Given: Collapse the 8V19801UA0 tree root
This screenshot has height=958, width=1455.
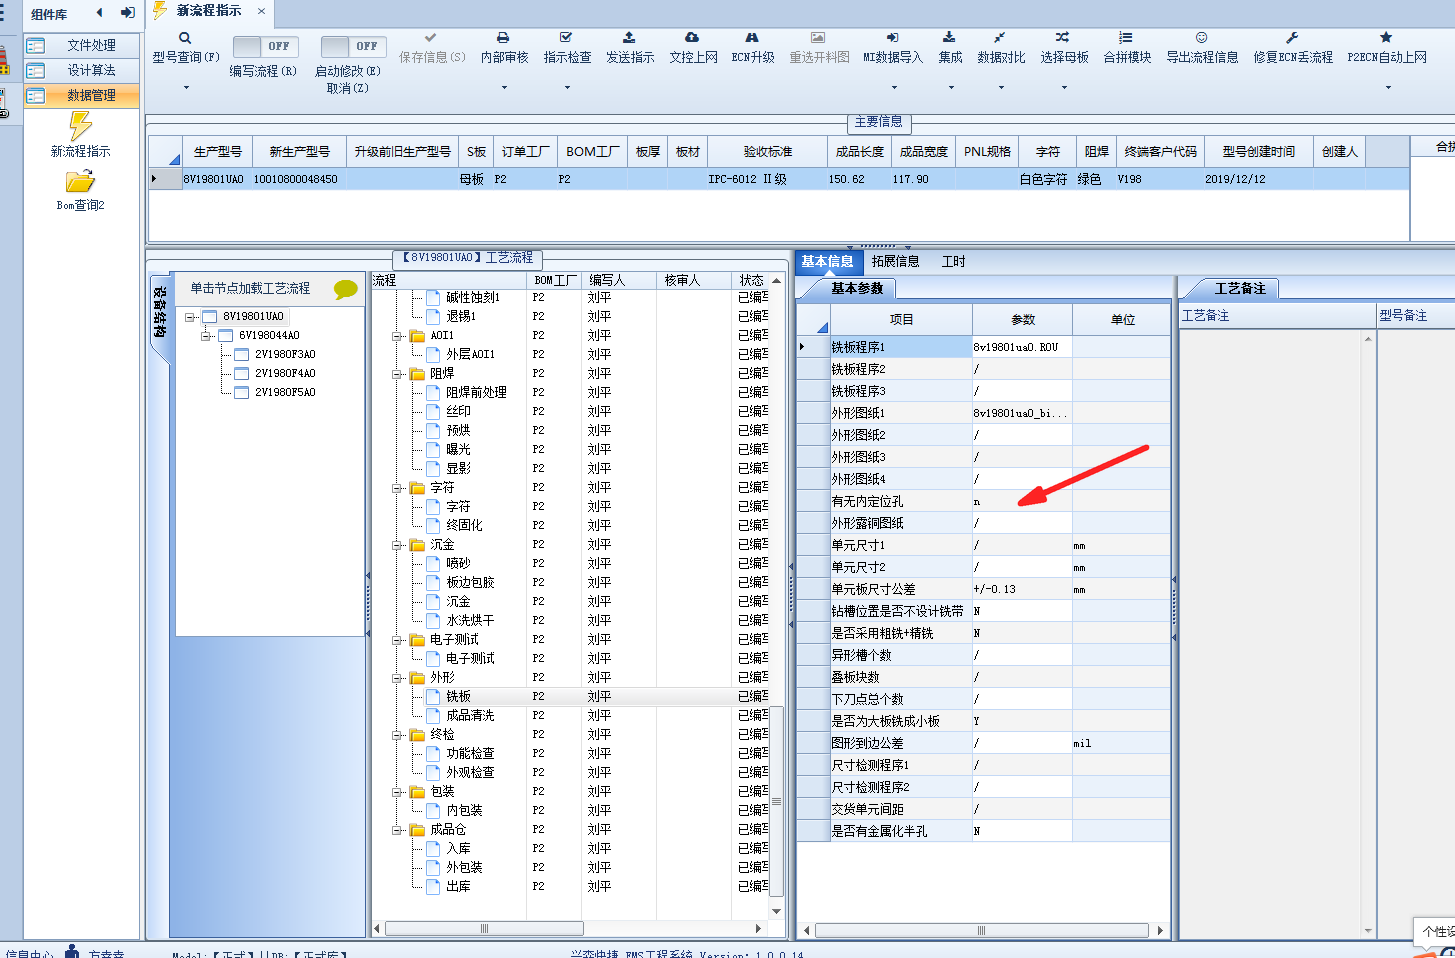Looking at the screenshot, I should click(190, 317).
